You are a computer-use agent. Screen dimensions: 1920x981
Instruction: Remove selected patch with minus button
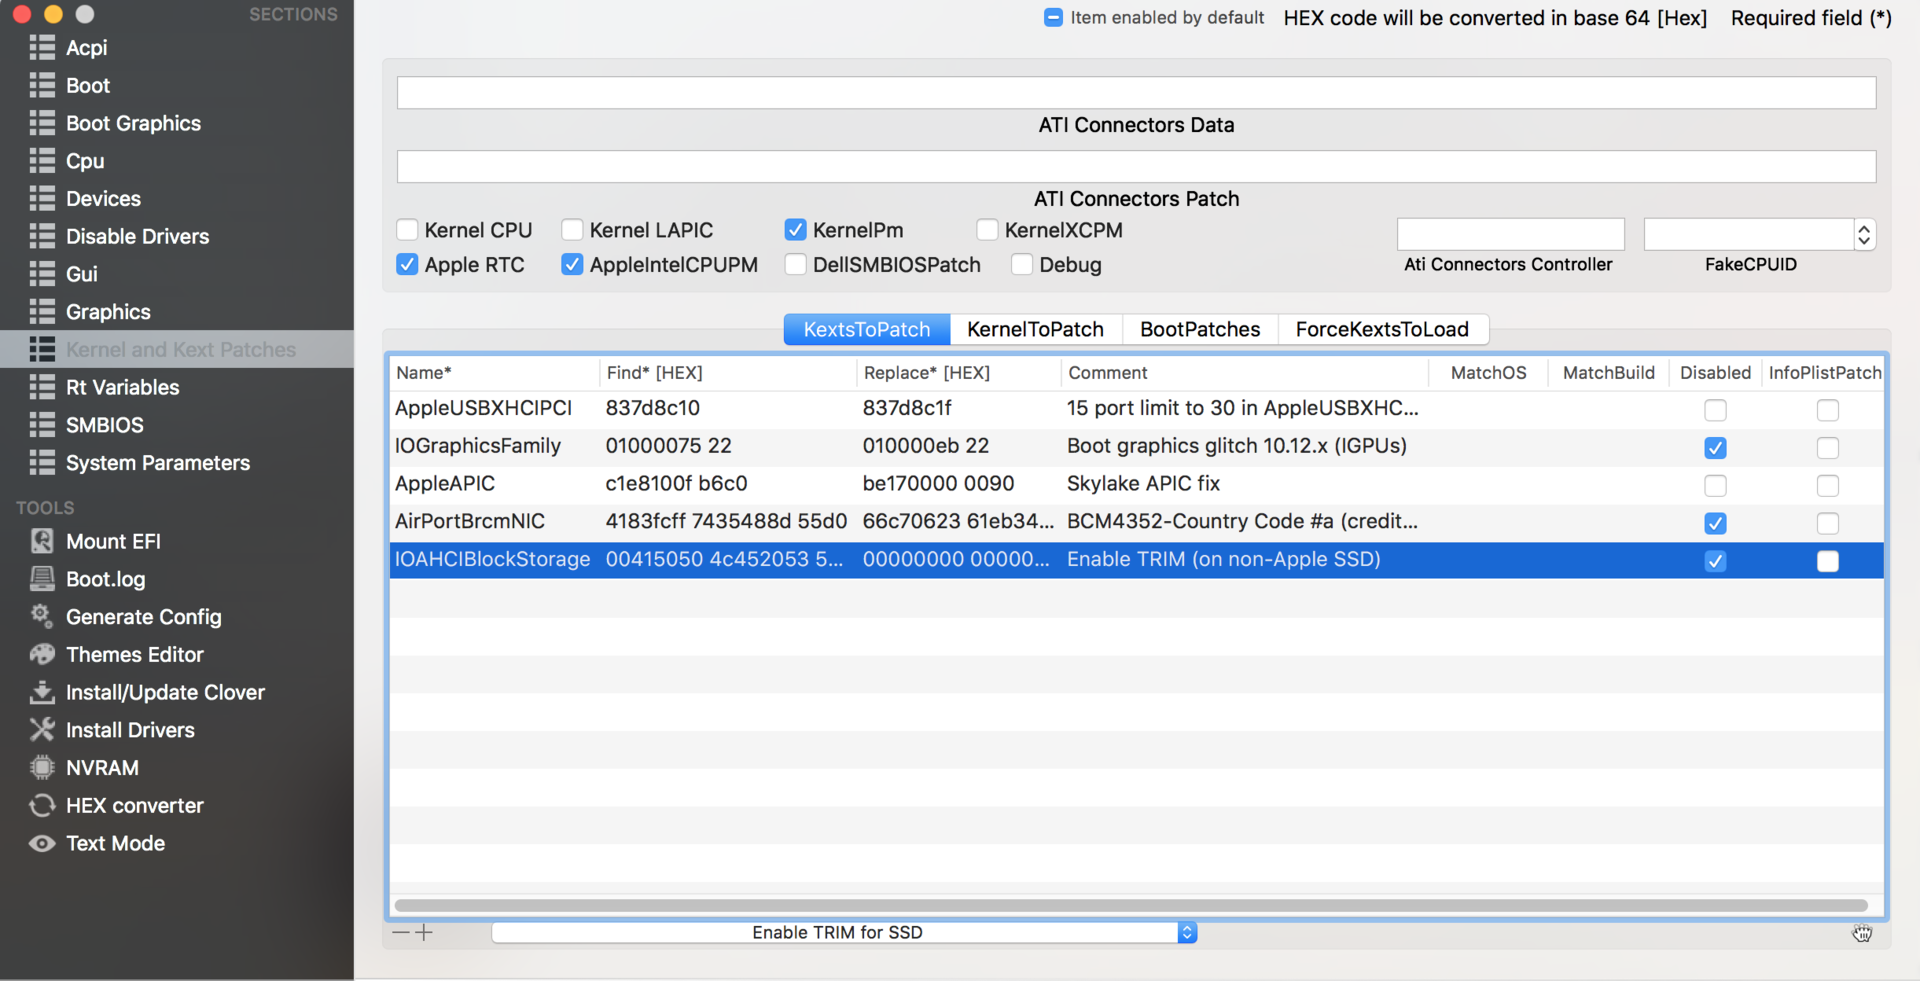click(401, 932)
